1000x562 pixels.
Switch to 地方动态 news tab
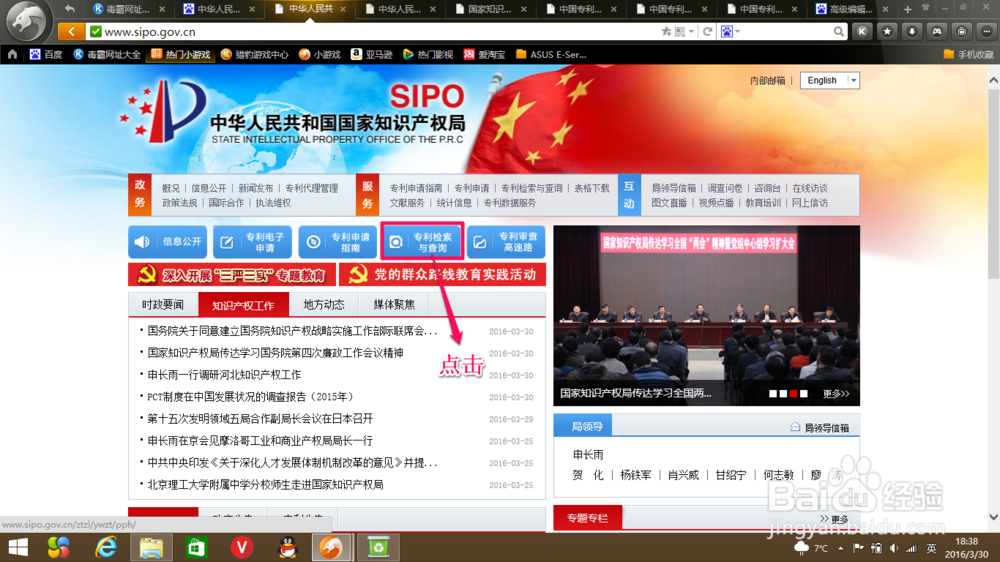click(x=324, y=305)
